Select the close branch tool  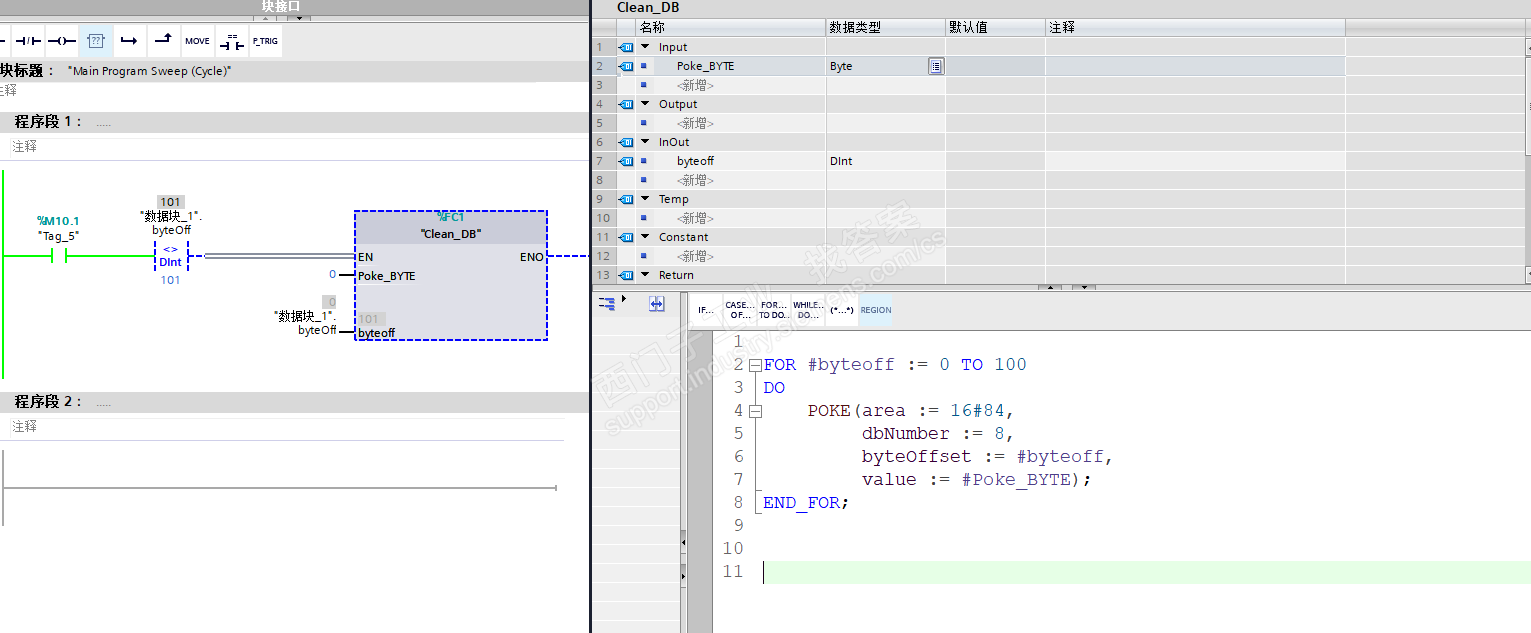163,41
